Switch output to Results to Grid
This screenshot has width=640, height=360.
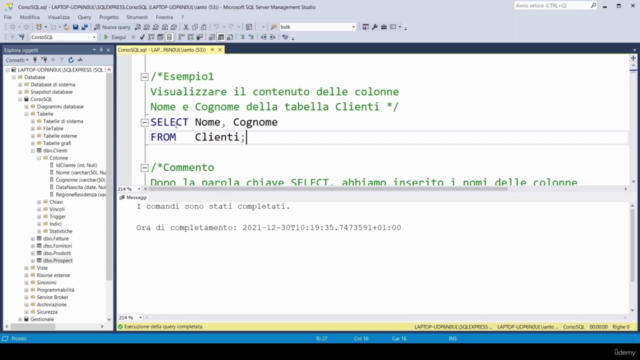pyautogui.click(x=221, y=37)
